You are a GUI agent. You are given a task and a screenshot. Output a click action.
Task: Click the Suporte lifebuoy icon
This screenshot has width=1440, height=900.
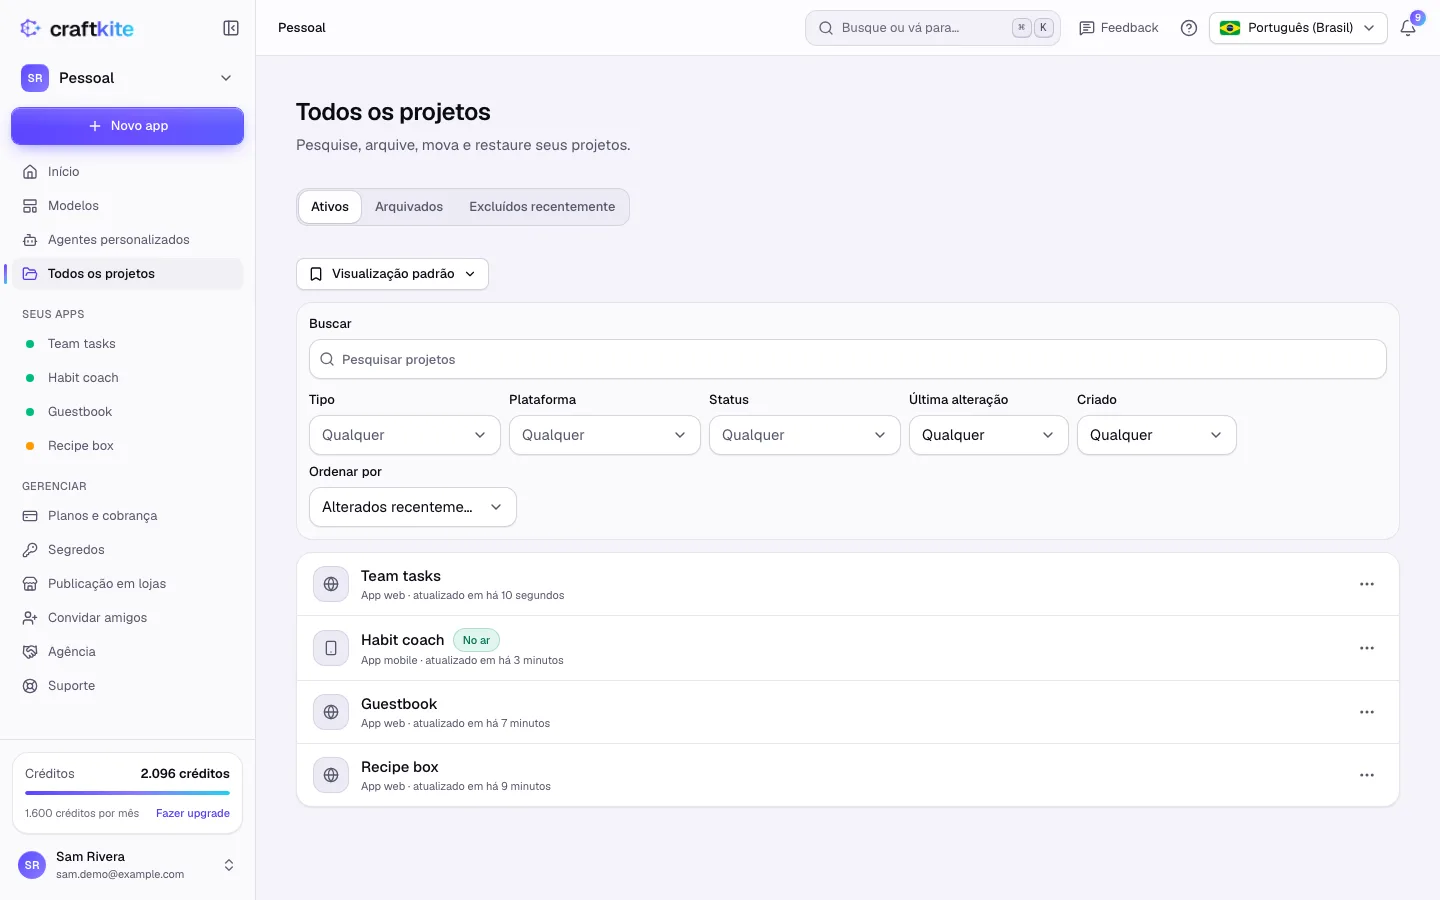click(30, 686)
